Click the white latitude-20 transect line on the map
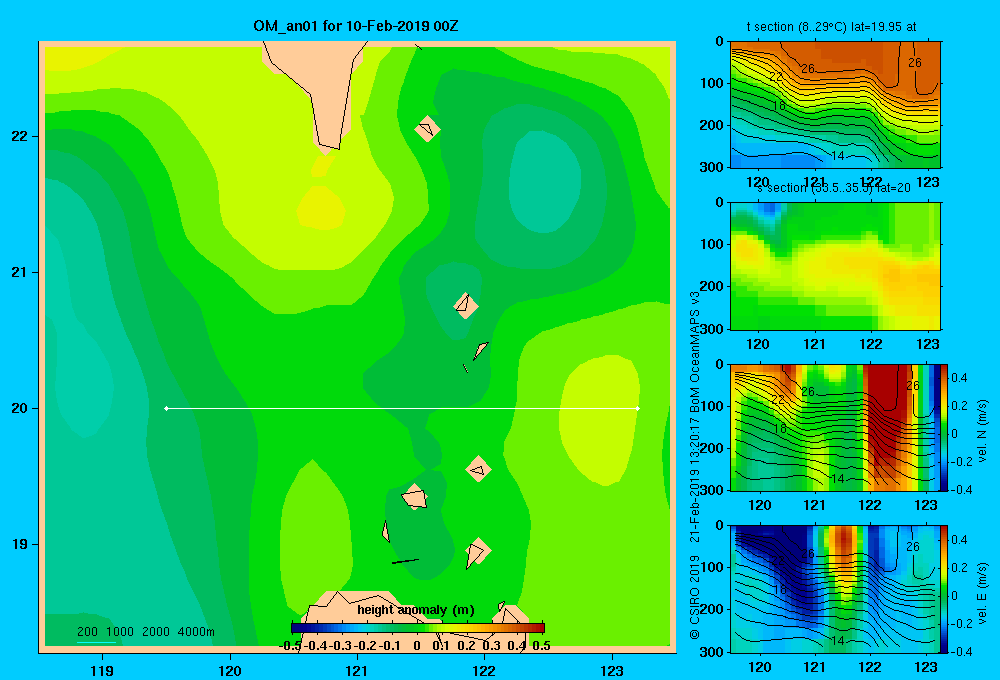 pyautogui.click(x=402, y=408)
